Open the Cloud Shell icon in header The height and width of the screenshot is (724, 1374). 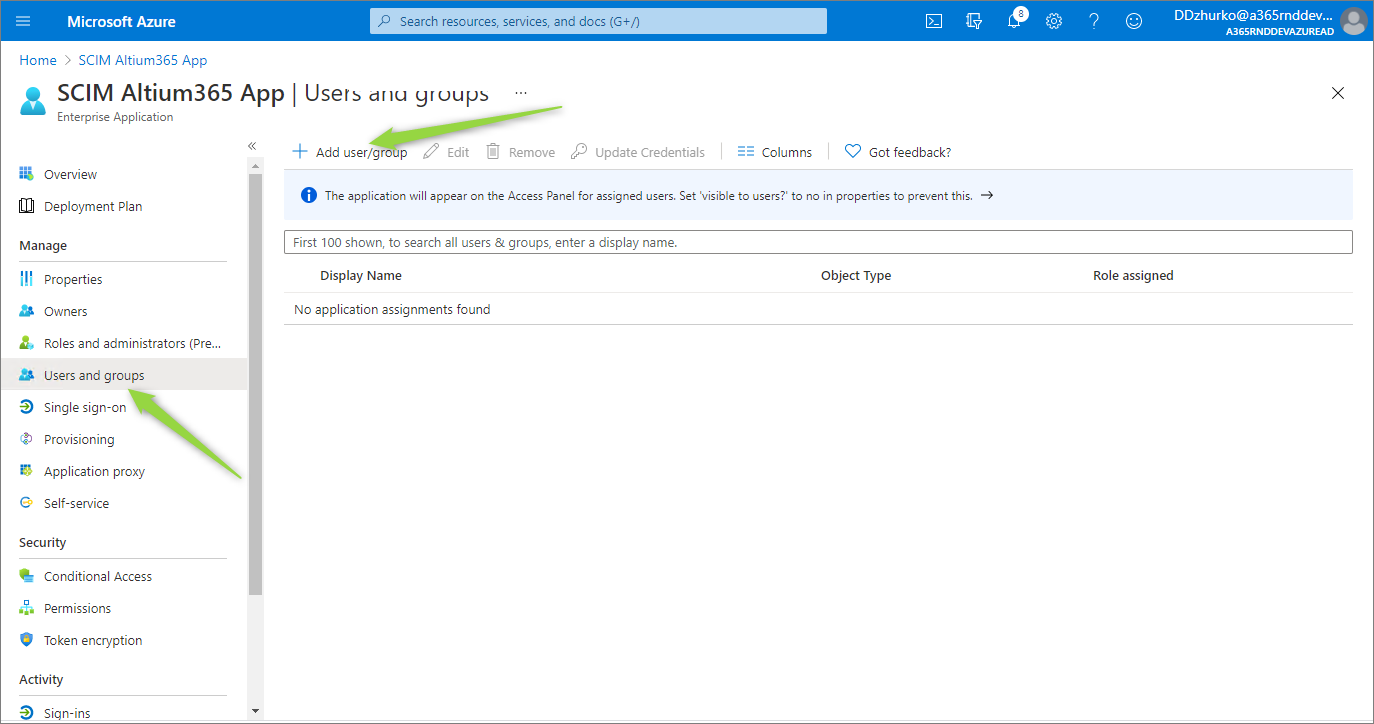tap(934, 21)
